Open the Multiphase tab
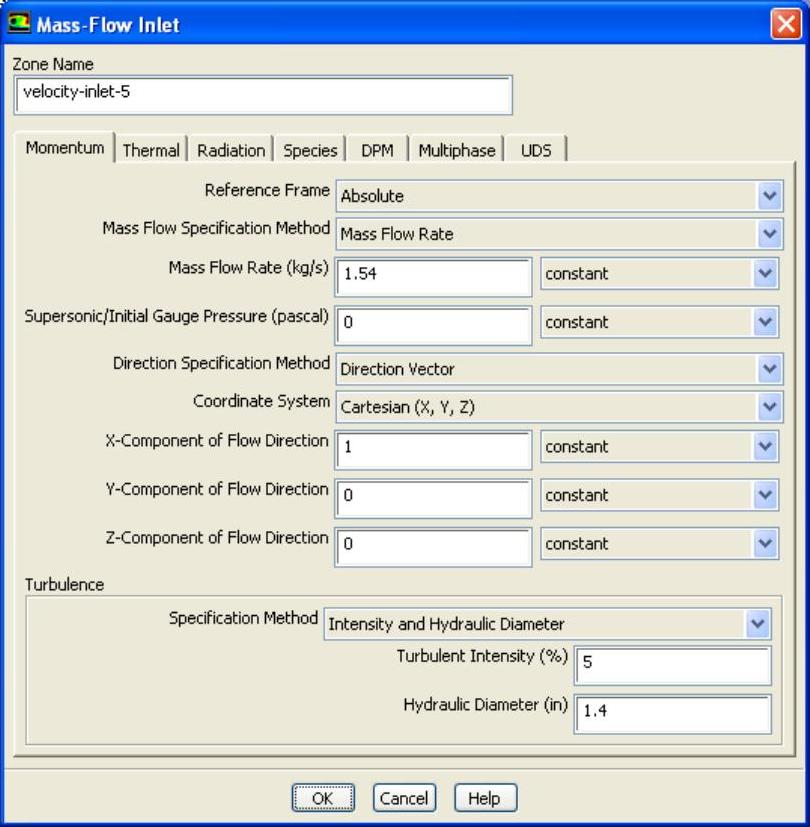This screenshot has width=810, height=827. click(456, 151)
